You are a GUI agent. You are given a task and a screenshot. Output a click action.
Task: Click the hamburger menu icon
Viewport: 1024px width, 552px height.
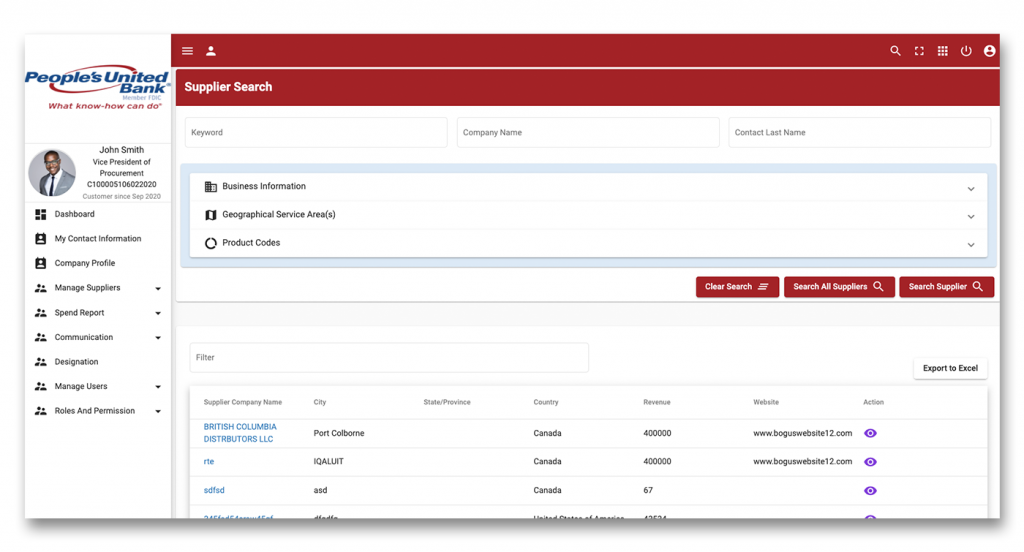pos(187,51)
